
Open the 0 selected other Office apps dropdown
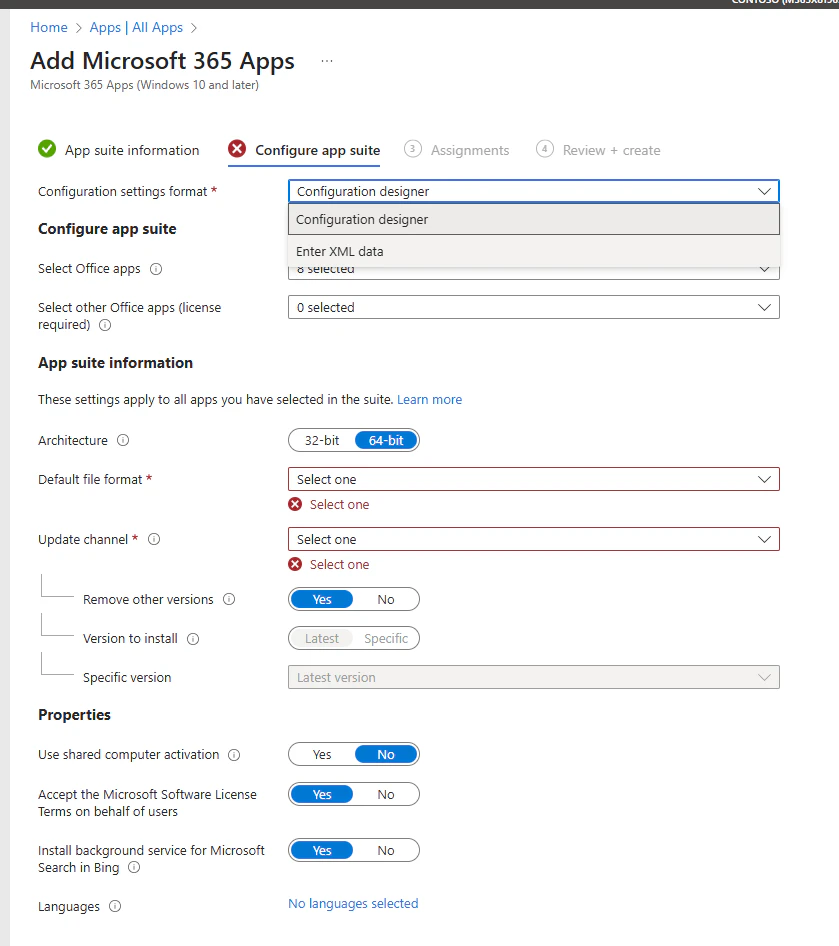(534, 308)
